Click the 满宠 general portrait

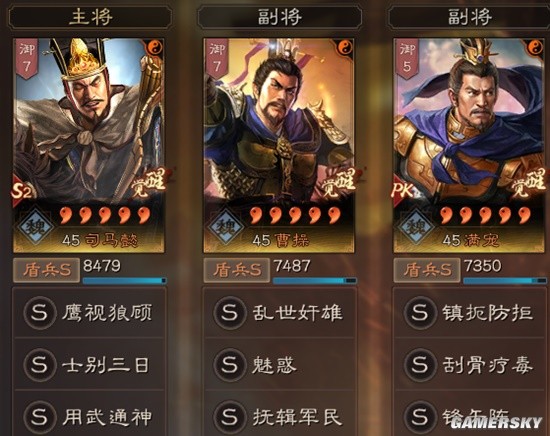(469, 146)
